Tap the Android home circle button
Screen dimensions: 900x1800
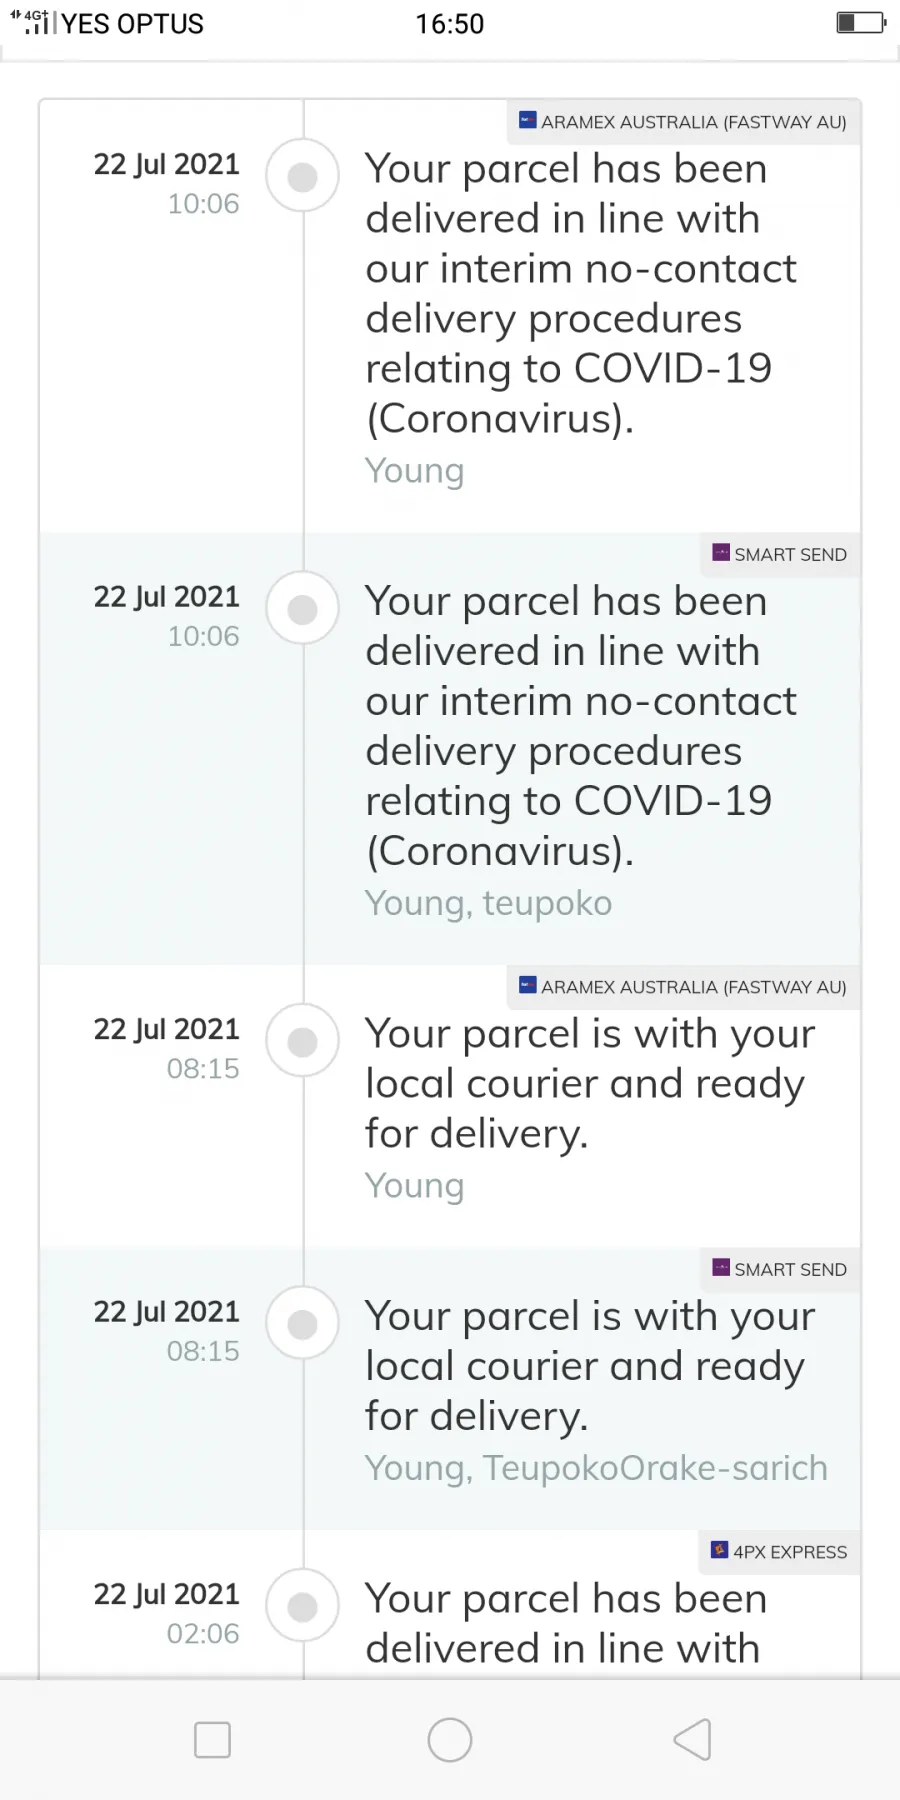(x=450, y=1740)
